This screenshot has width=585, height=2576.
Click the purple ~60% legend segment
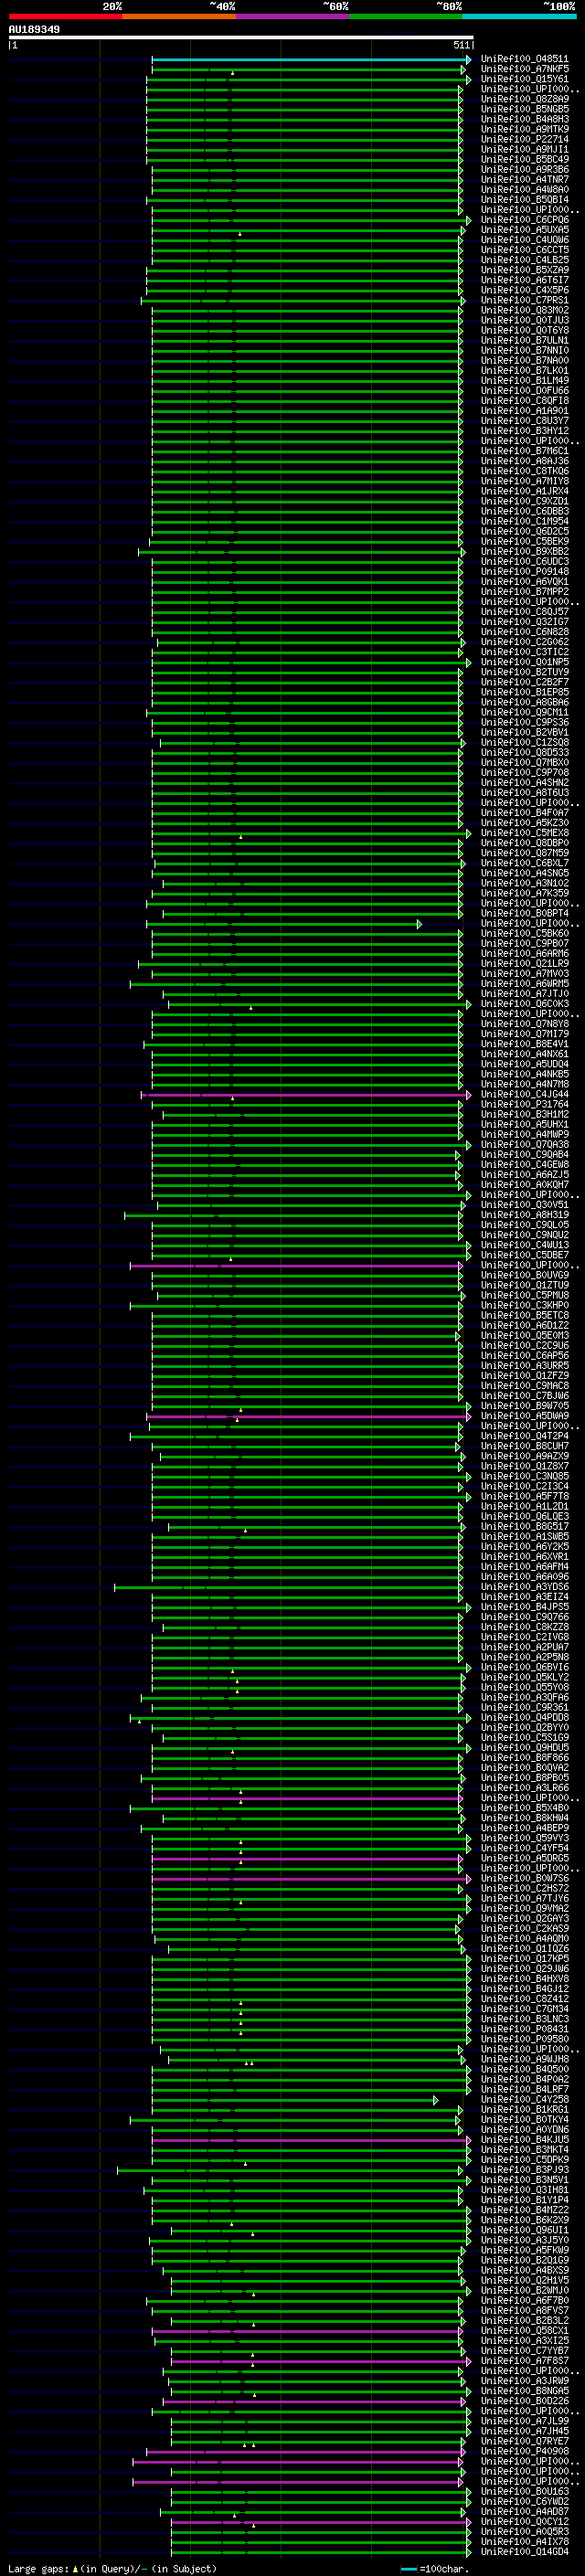coord(292,16)
